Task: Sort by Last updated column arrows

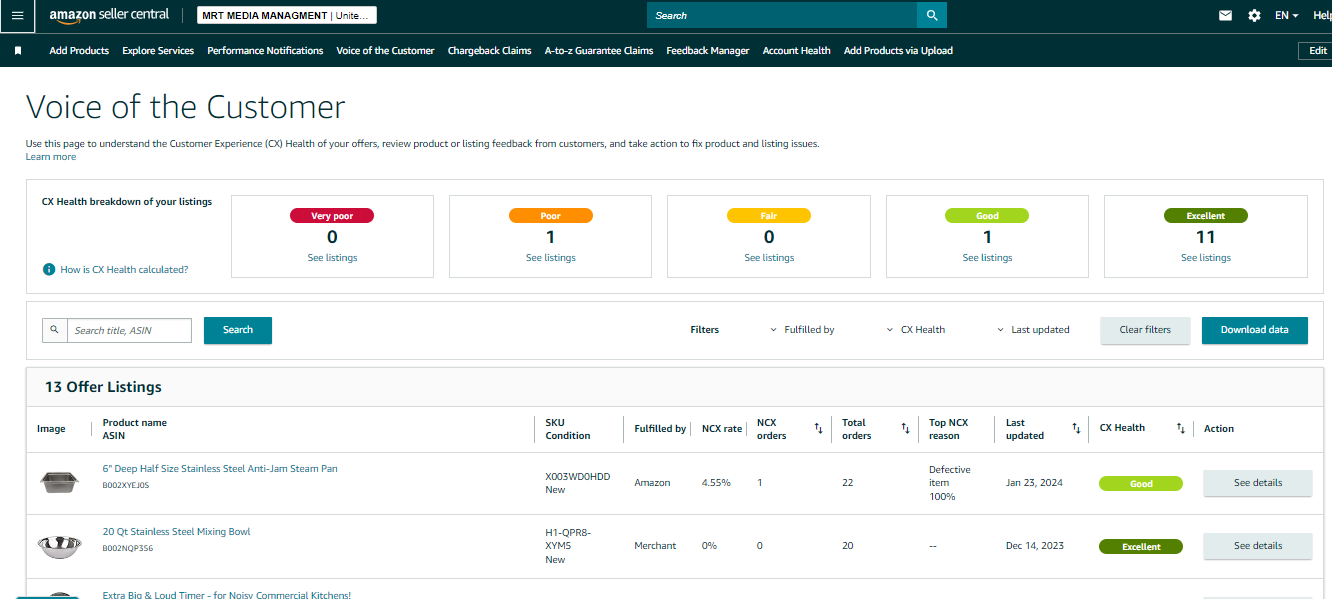Action: coord(1076,429)
